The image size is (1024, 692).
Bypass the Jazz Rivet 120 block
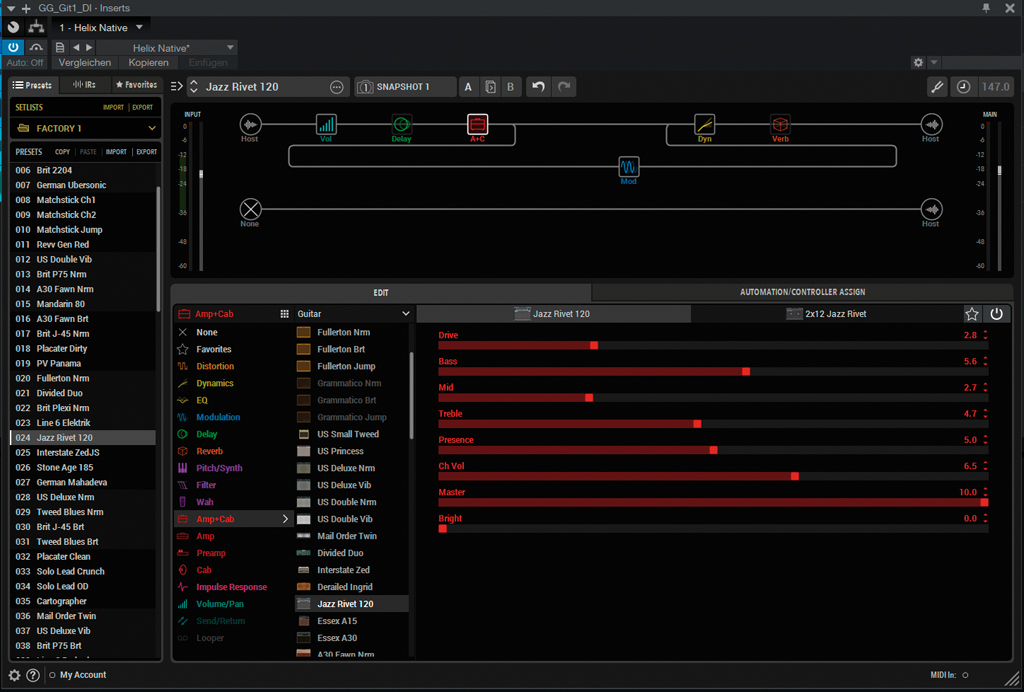point(996,314)
